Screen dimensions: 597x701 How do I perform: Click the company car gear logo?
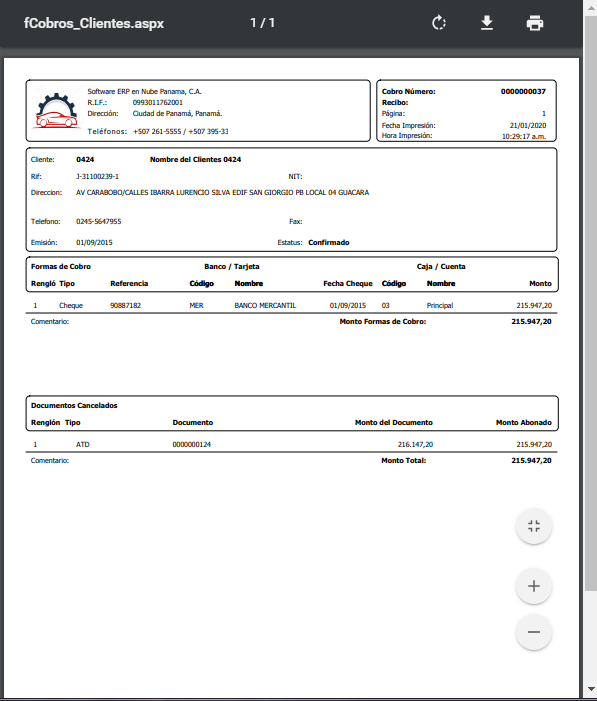[56, 111]
